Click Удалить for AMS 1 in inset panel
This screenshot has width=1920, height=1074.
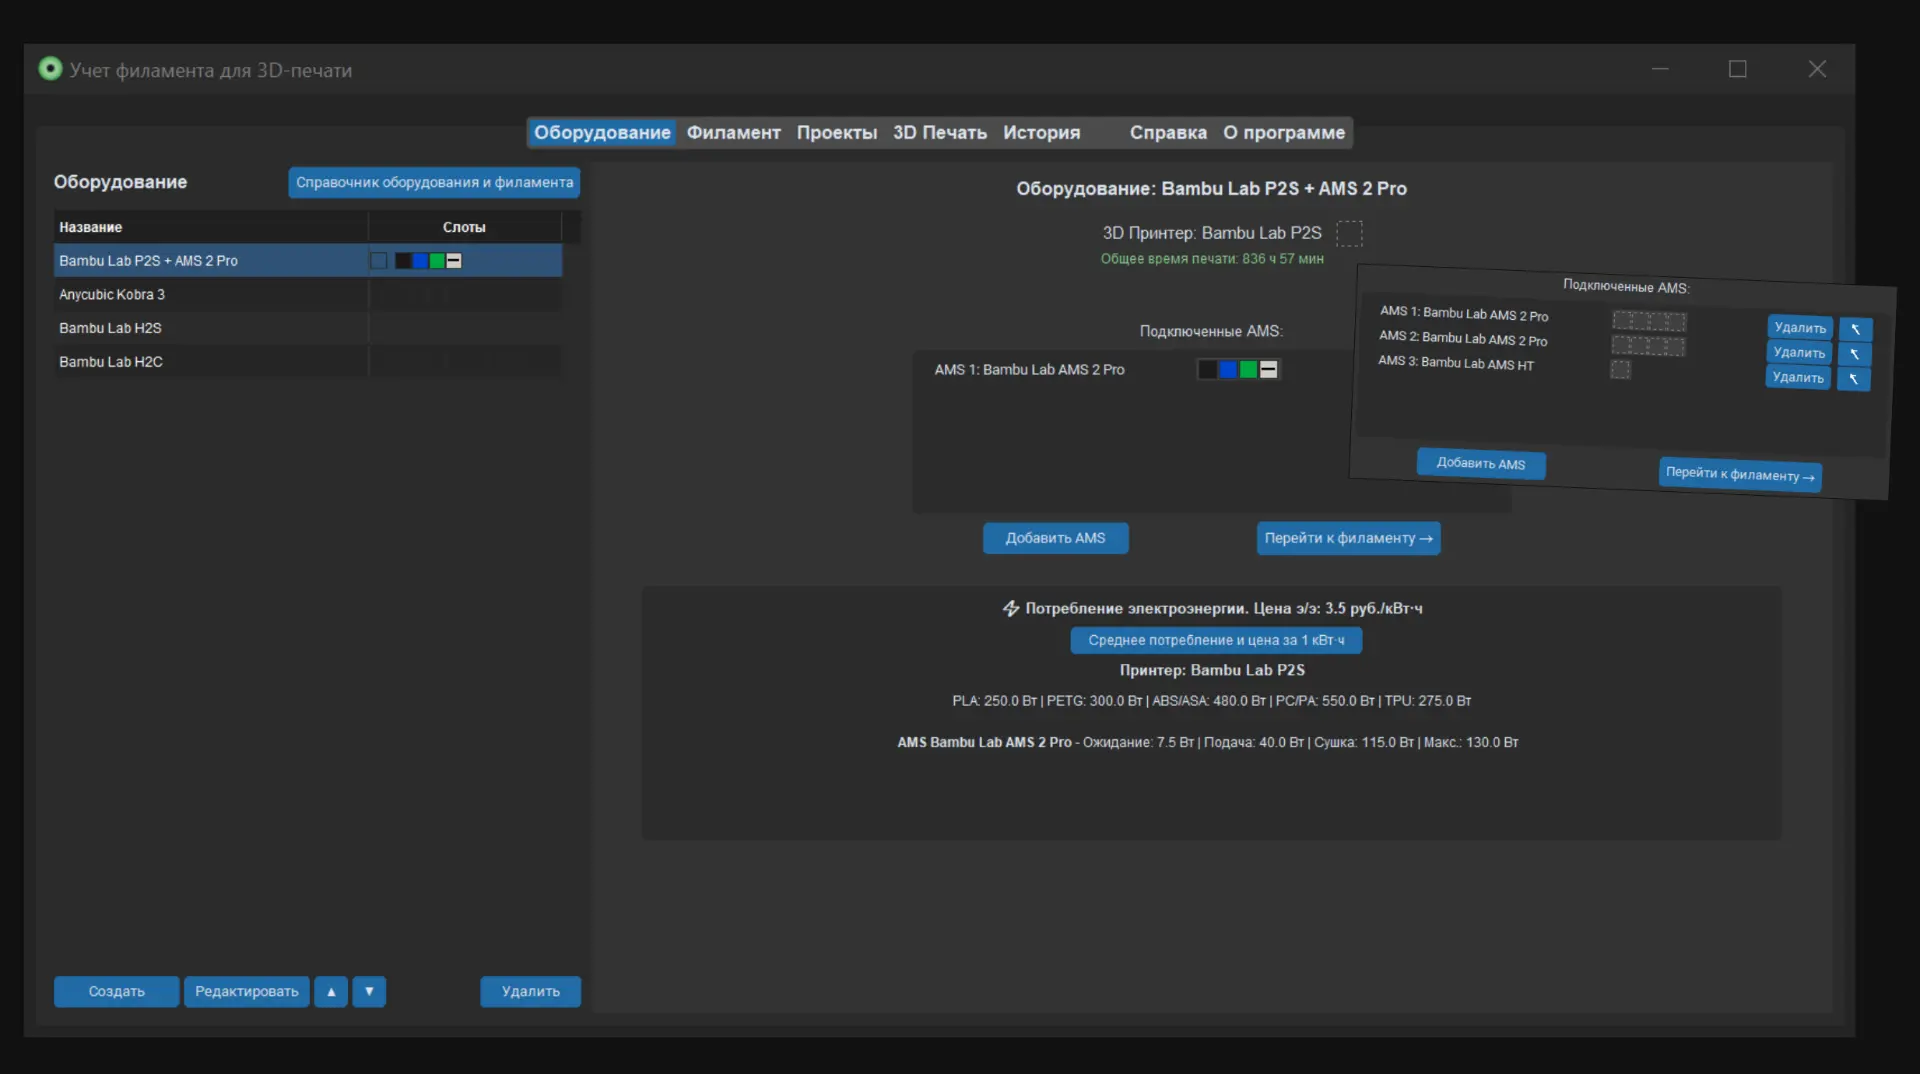[x=1800, y=328]
